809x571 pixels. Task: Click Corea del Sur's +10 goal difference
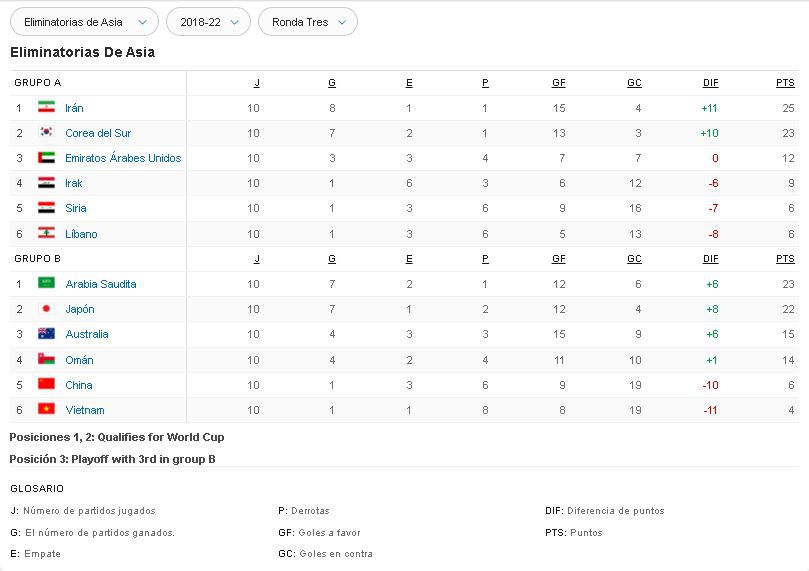click(709, 133)
